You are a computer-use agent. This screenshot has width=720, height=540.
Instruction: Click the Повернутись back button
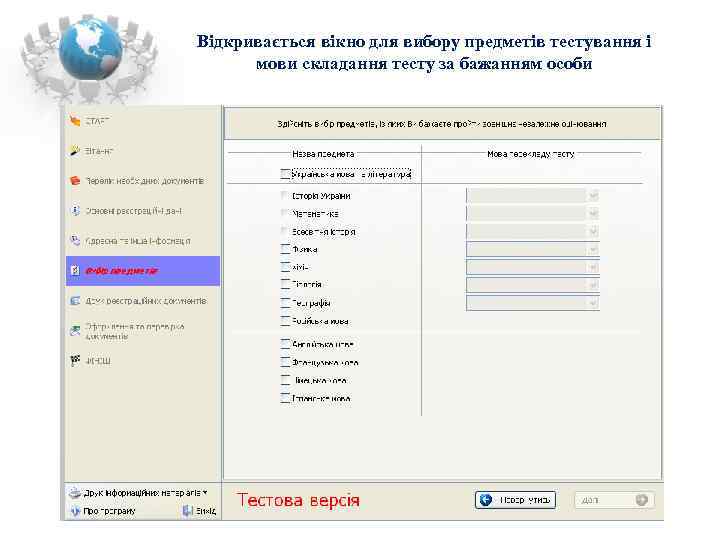click(515, 500)
